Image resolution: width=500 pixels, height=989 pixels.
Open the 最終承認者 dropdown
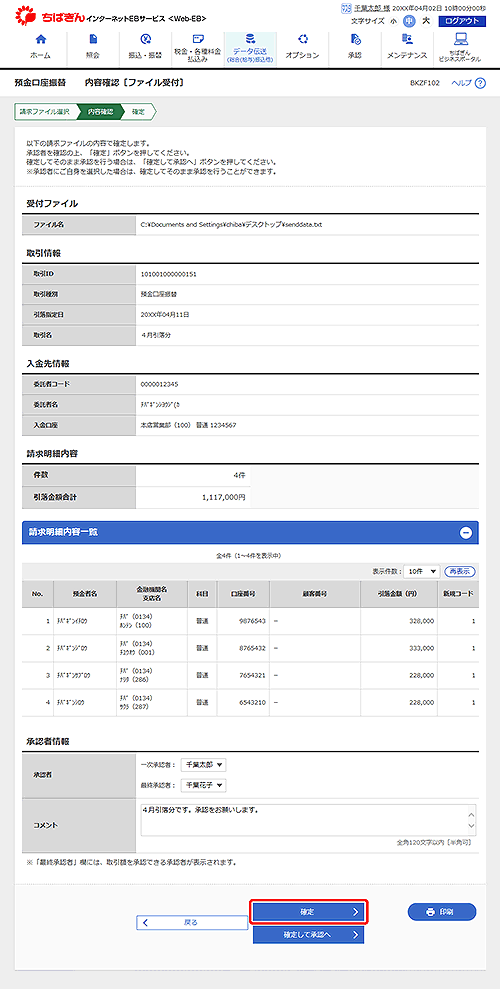coord(203,785)
